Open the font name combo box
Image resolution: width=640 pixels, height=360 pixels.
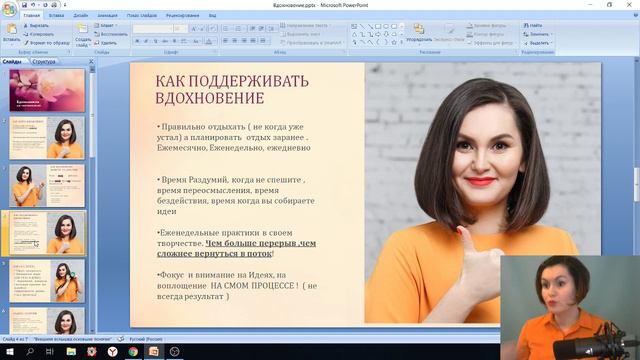click(153, 29)
